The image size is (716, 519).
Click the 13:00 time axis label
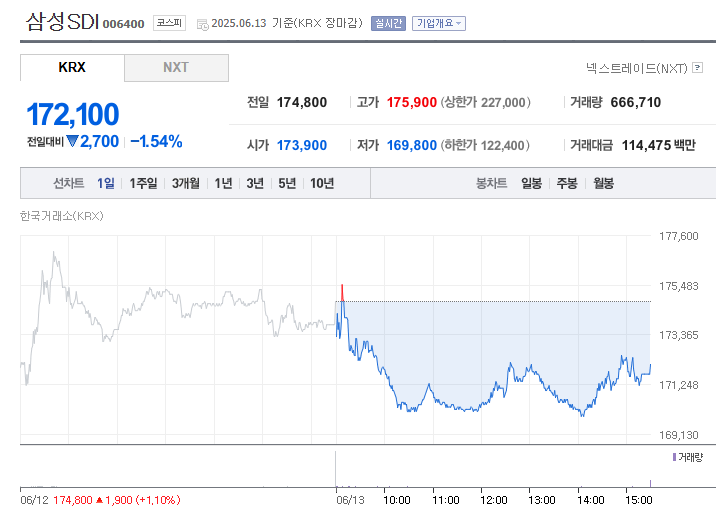pyautogui.click(x=542, y=500)
